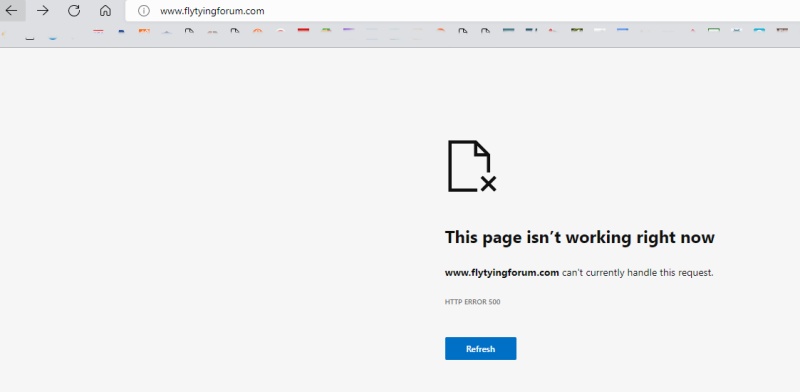Reload the page with the toolbar refresh icon
Image resolution: width=800 pixels, height=392 pixels.
[x=74, y=11]
